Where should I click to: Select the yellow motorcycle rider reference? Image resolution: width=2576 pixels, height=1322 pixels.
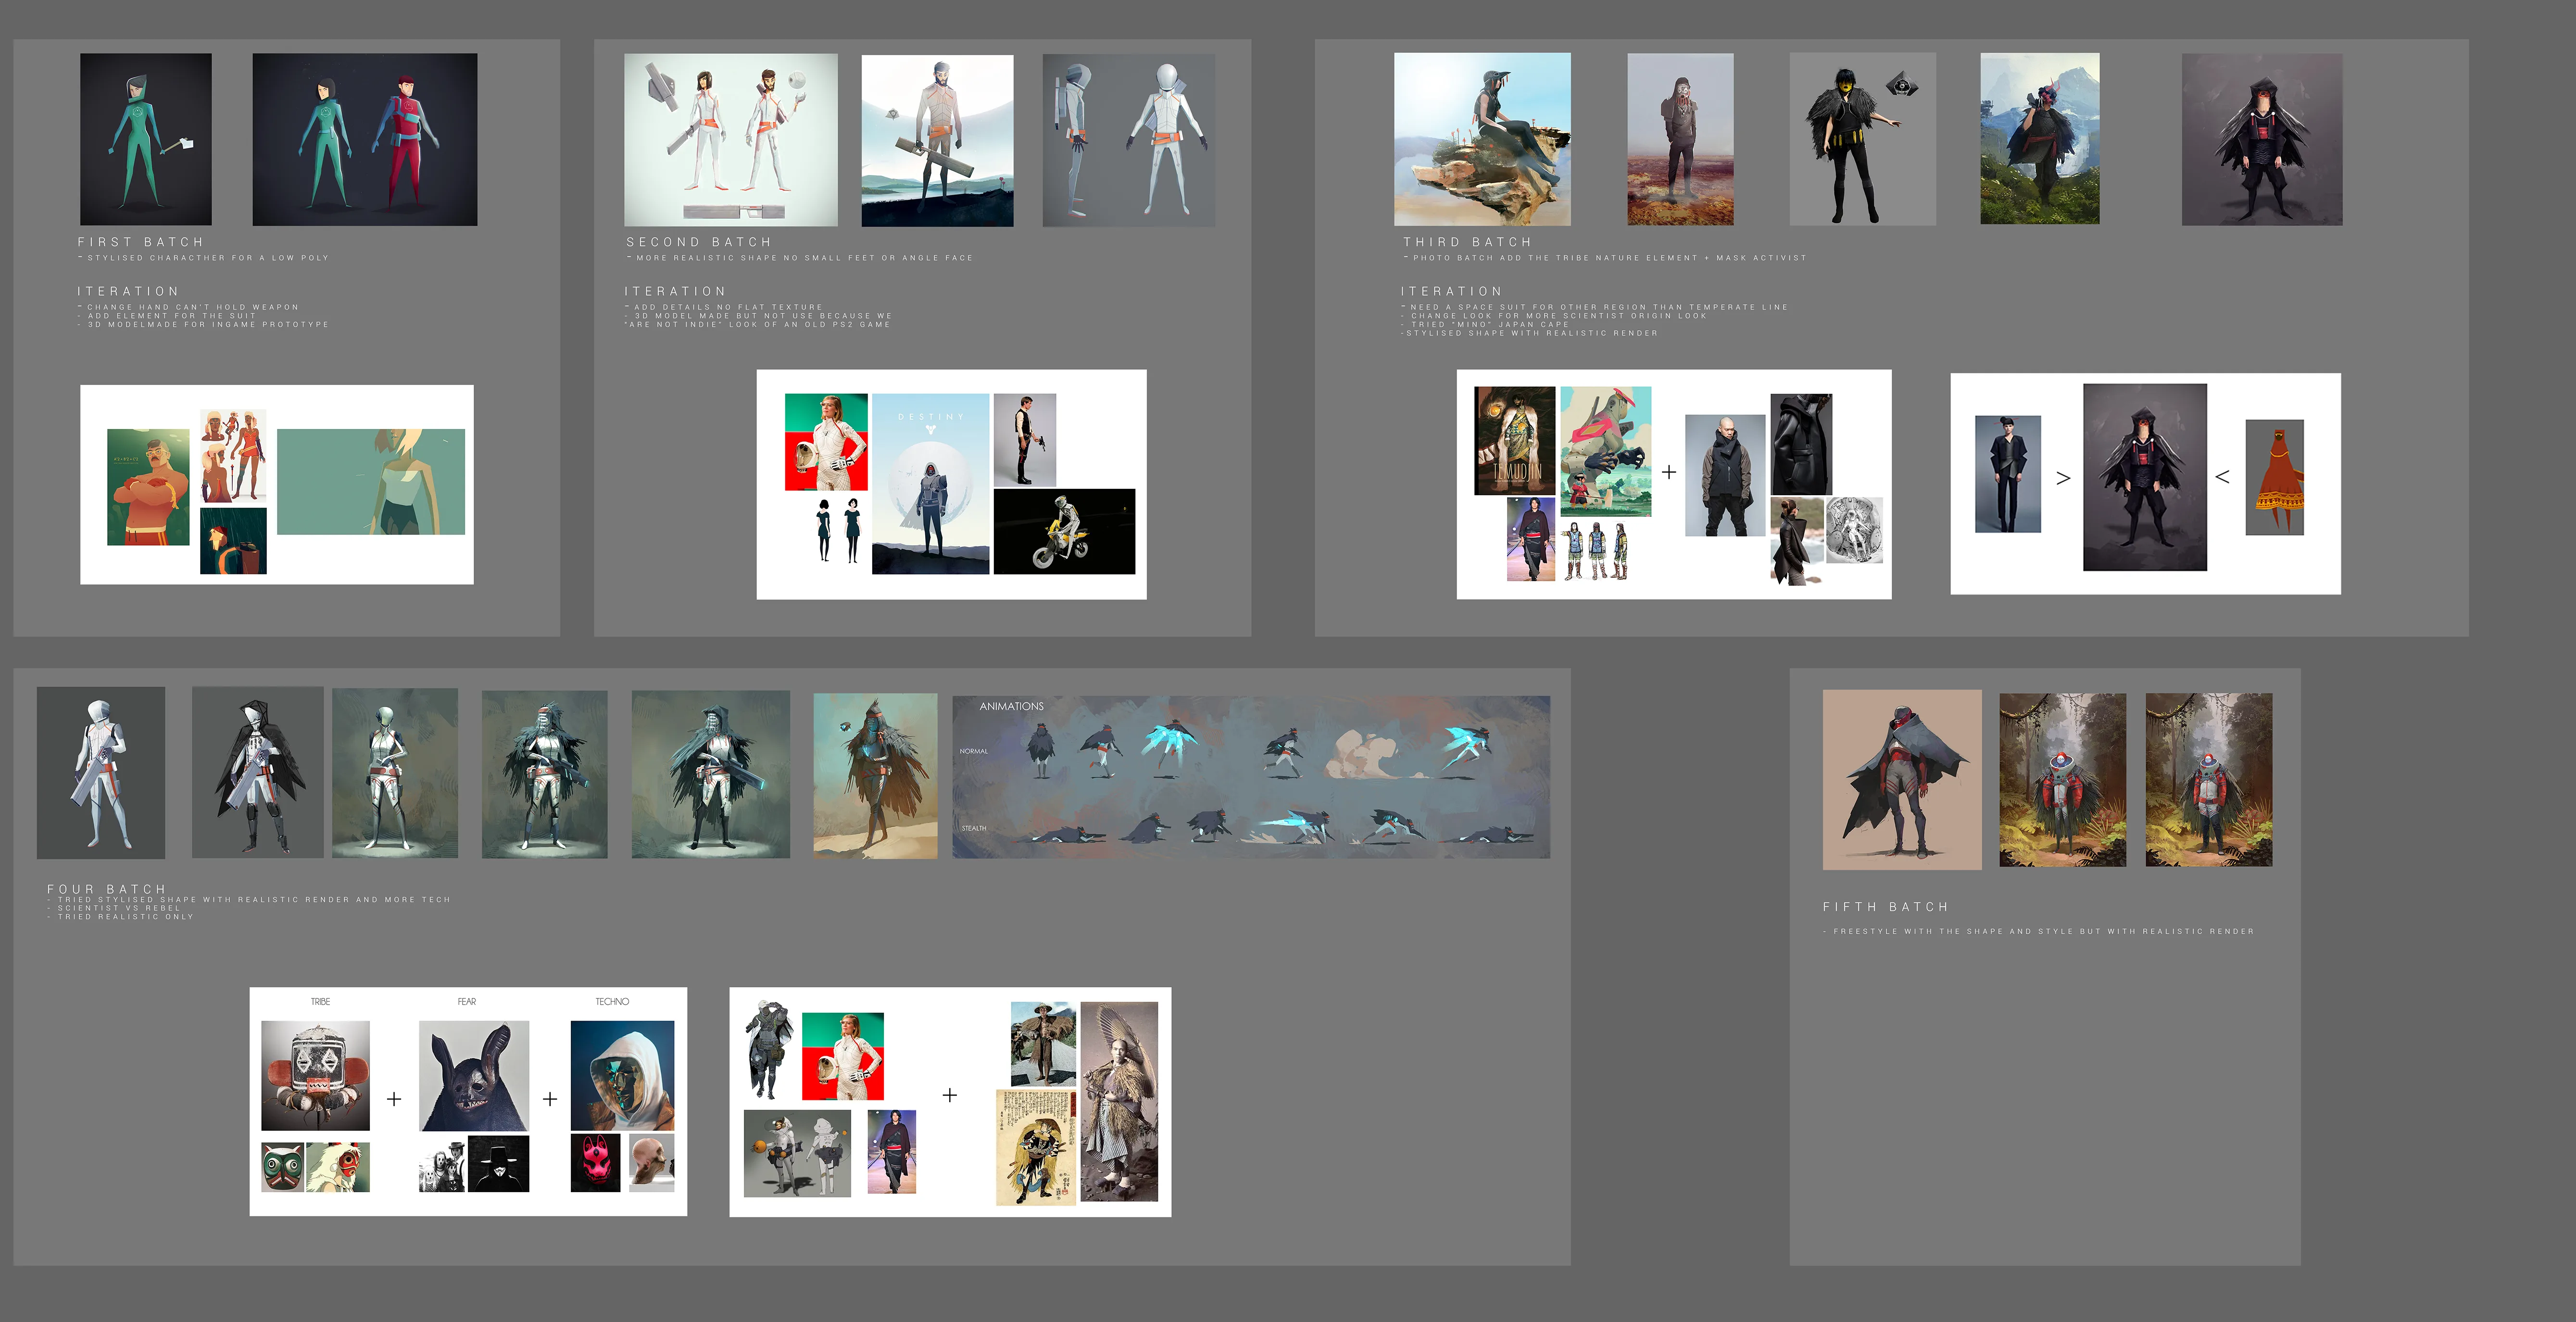(x=1064, y=531)
